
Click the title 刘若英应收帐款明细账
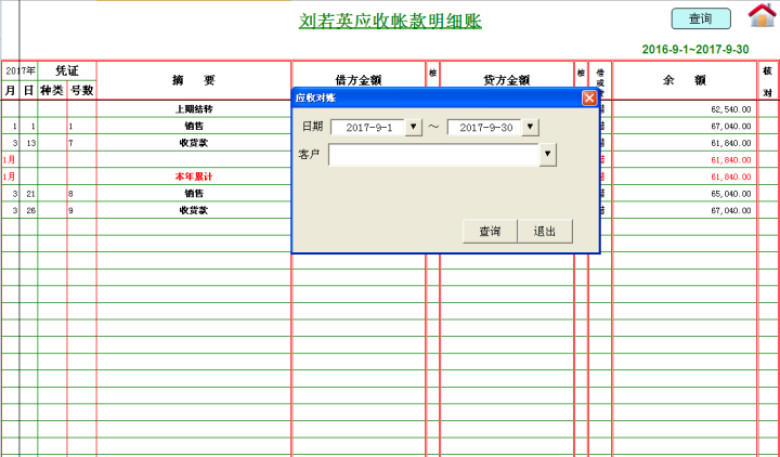(390, 21)
